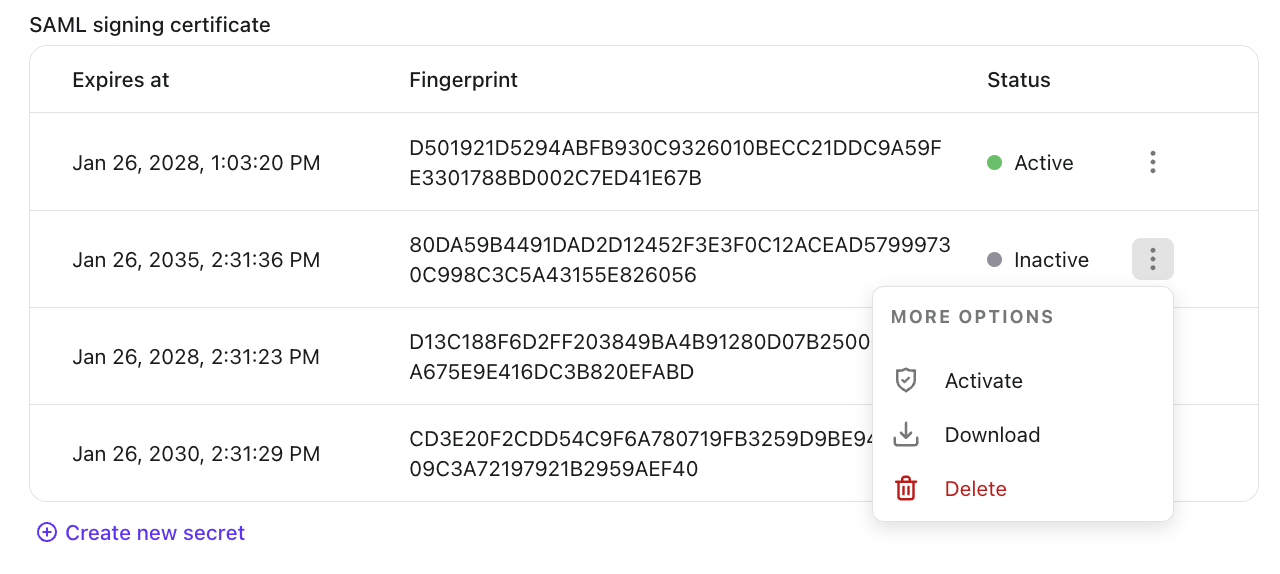Select Download in the More Options menu
The height and width of the screenshot is (574, 1280).
click(x=992, y=435)
